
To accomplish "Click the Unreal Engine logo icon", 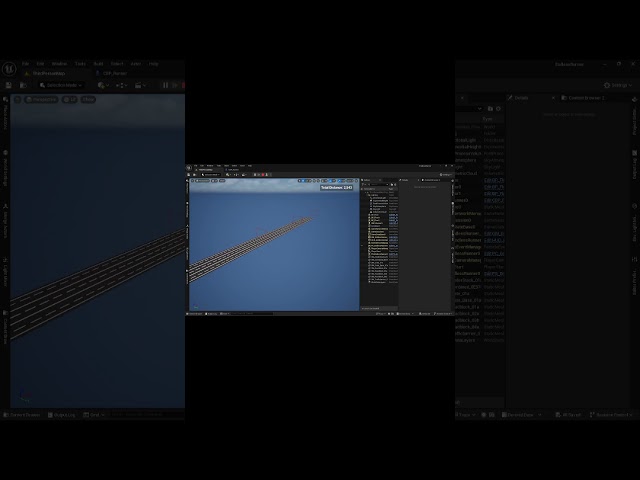I will pyautogui.click(x=9, y=68).
